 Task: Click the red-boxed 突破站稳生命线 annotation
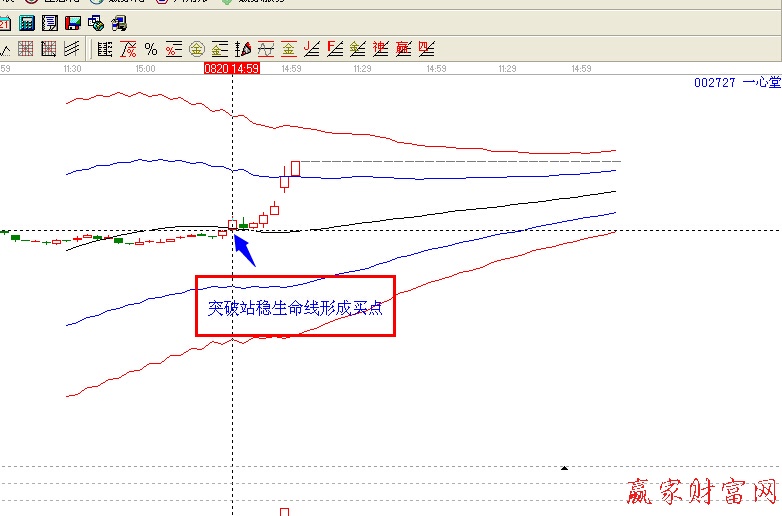pyautogui.click(x=295, y=307)
